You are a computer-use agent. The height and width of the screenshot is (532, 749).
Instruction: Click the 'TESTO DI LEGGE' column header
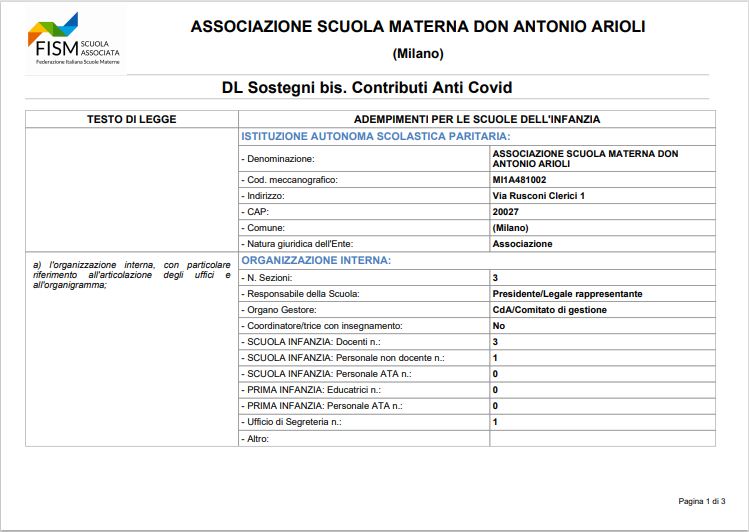click(x=131, y=119)
